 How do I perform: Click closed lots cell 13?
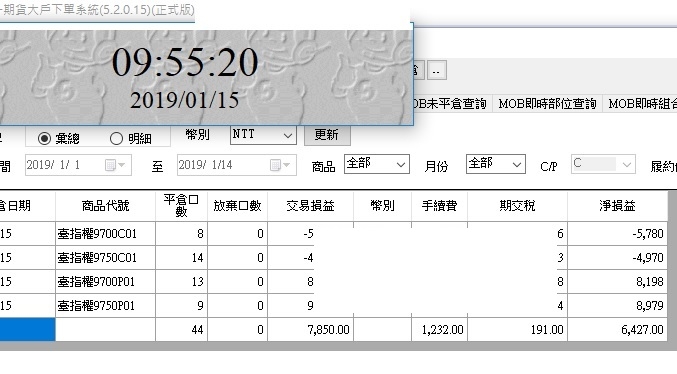[181, 282]
